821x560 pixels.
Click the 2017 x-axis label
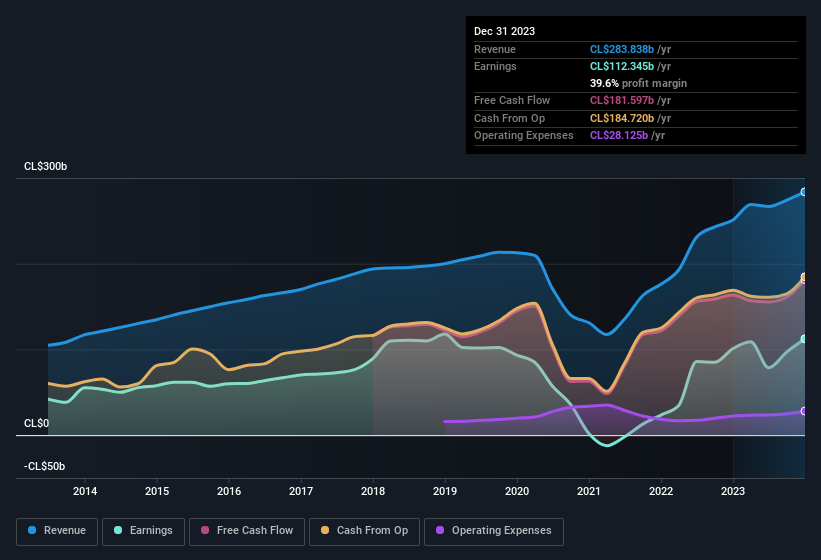(x=301, y=491)
